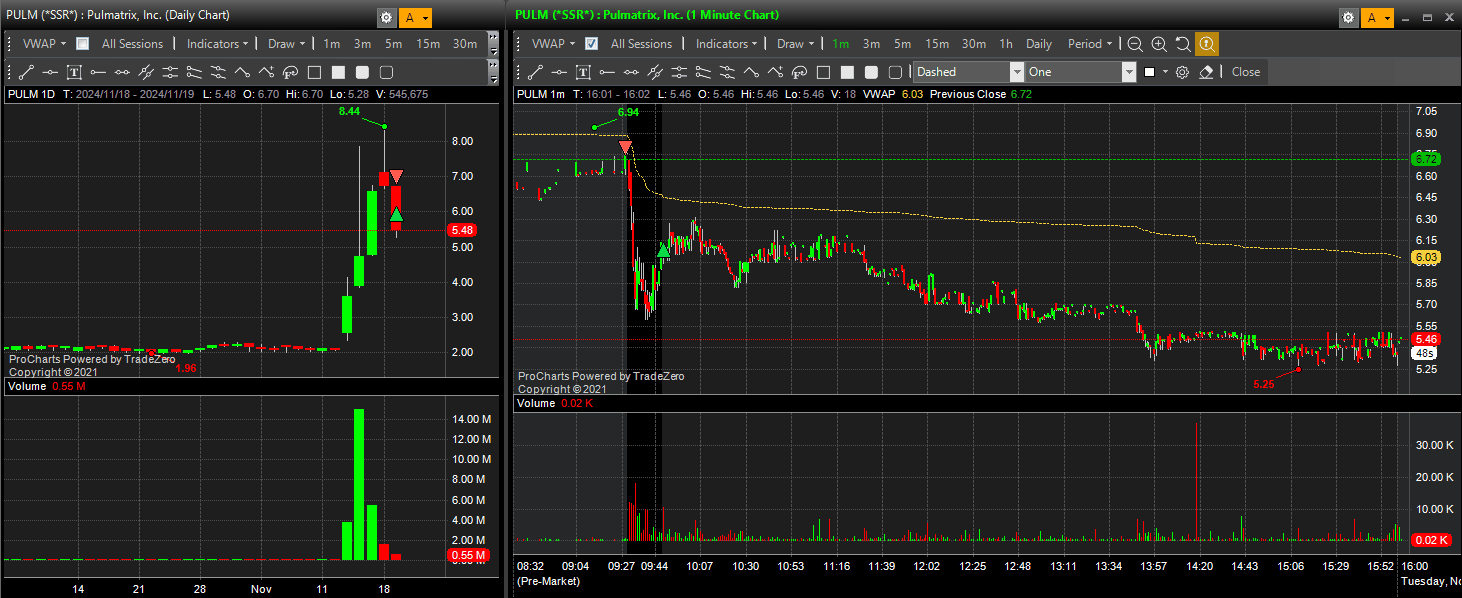The image size is (1462, 598).
Task: Open the Dashed line style combo box
Action: click(969, 72)
